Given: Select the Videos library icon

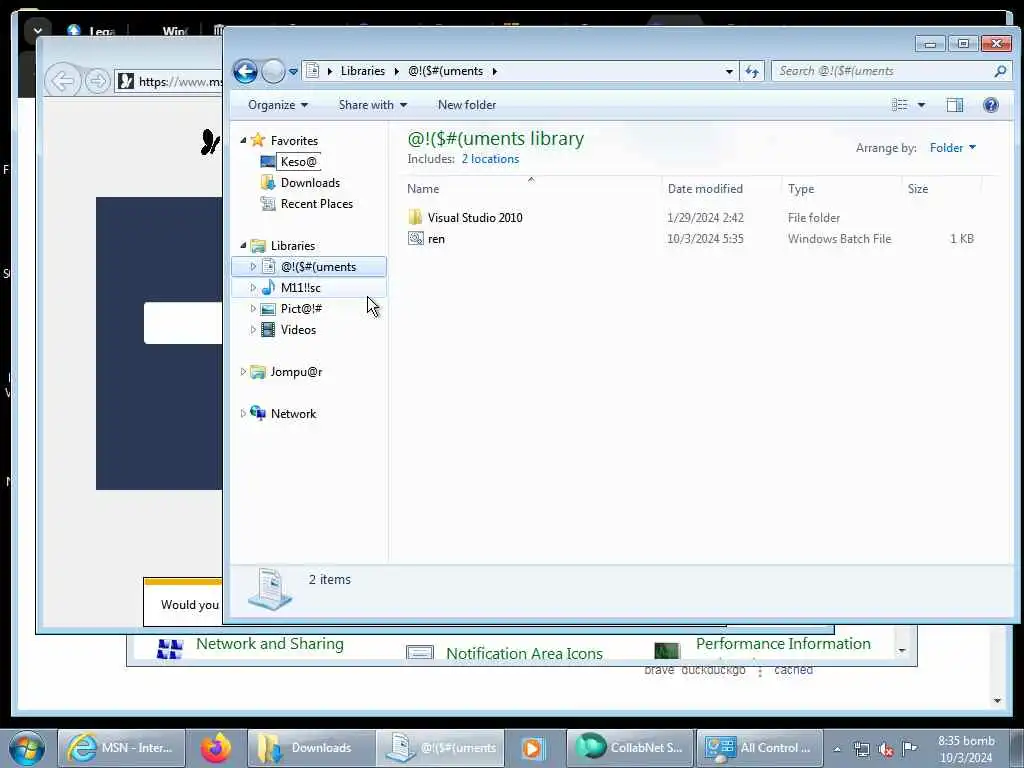Looking at the screenshot, I should pos(268,330).
